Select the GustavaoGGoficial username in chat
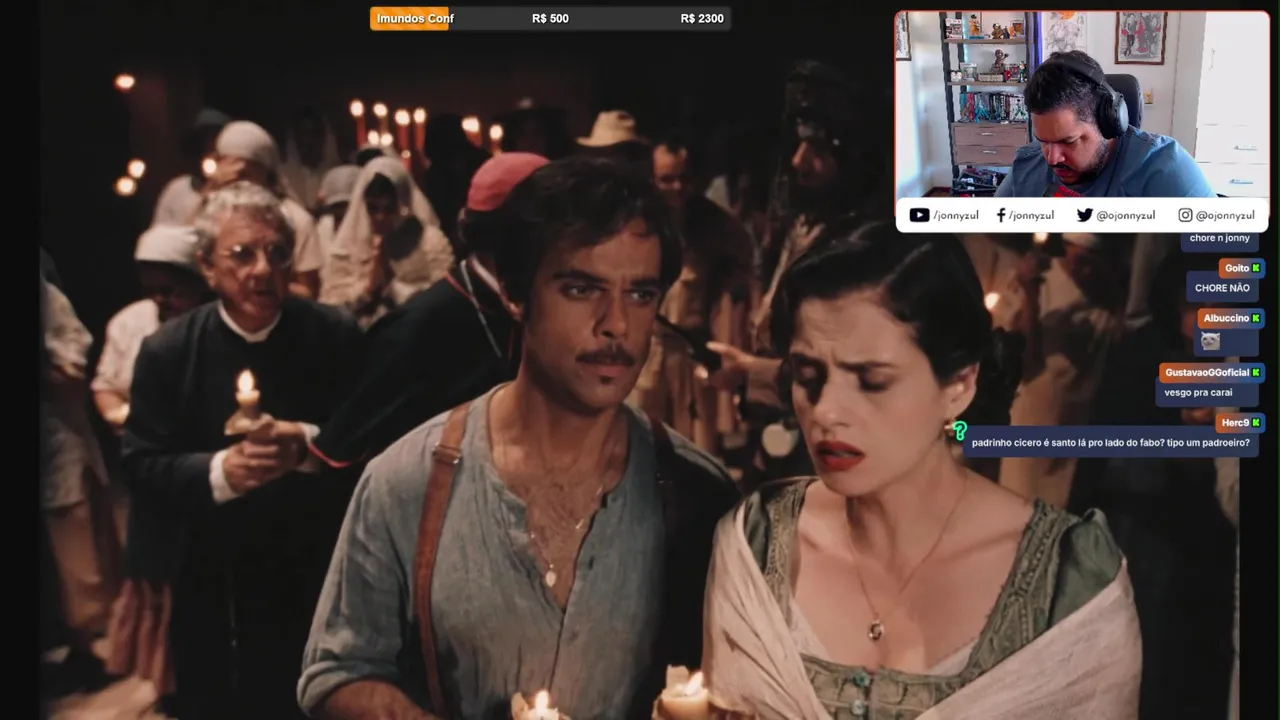The height and width of the screenshot is (720, 1280). [x=1207, y=372]
